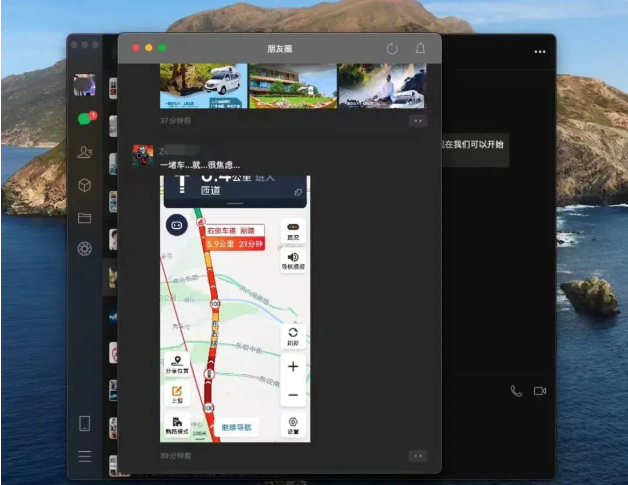Screen dimensions: 628x485
Task: Open the three-dot menu in chat window
Action: tap(539, 52)
